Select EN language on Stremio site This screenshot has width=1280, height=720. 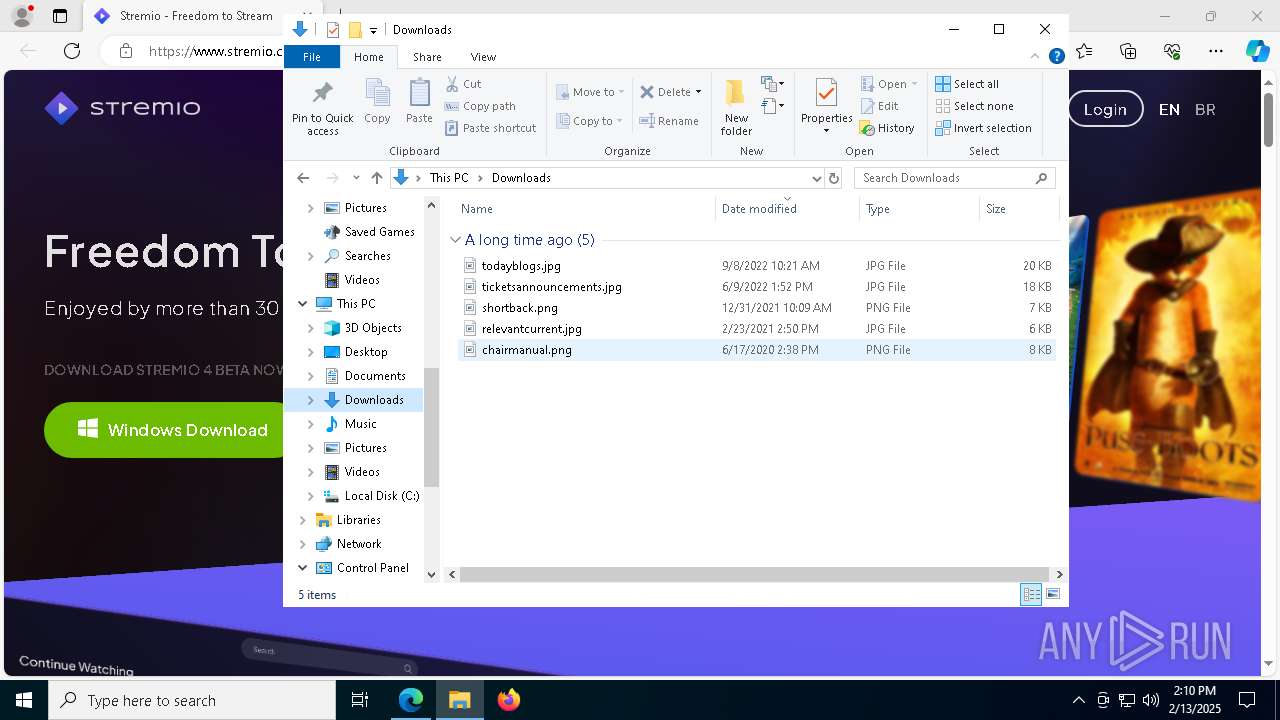[1169, 109]
